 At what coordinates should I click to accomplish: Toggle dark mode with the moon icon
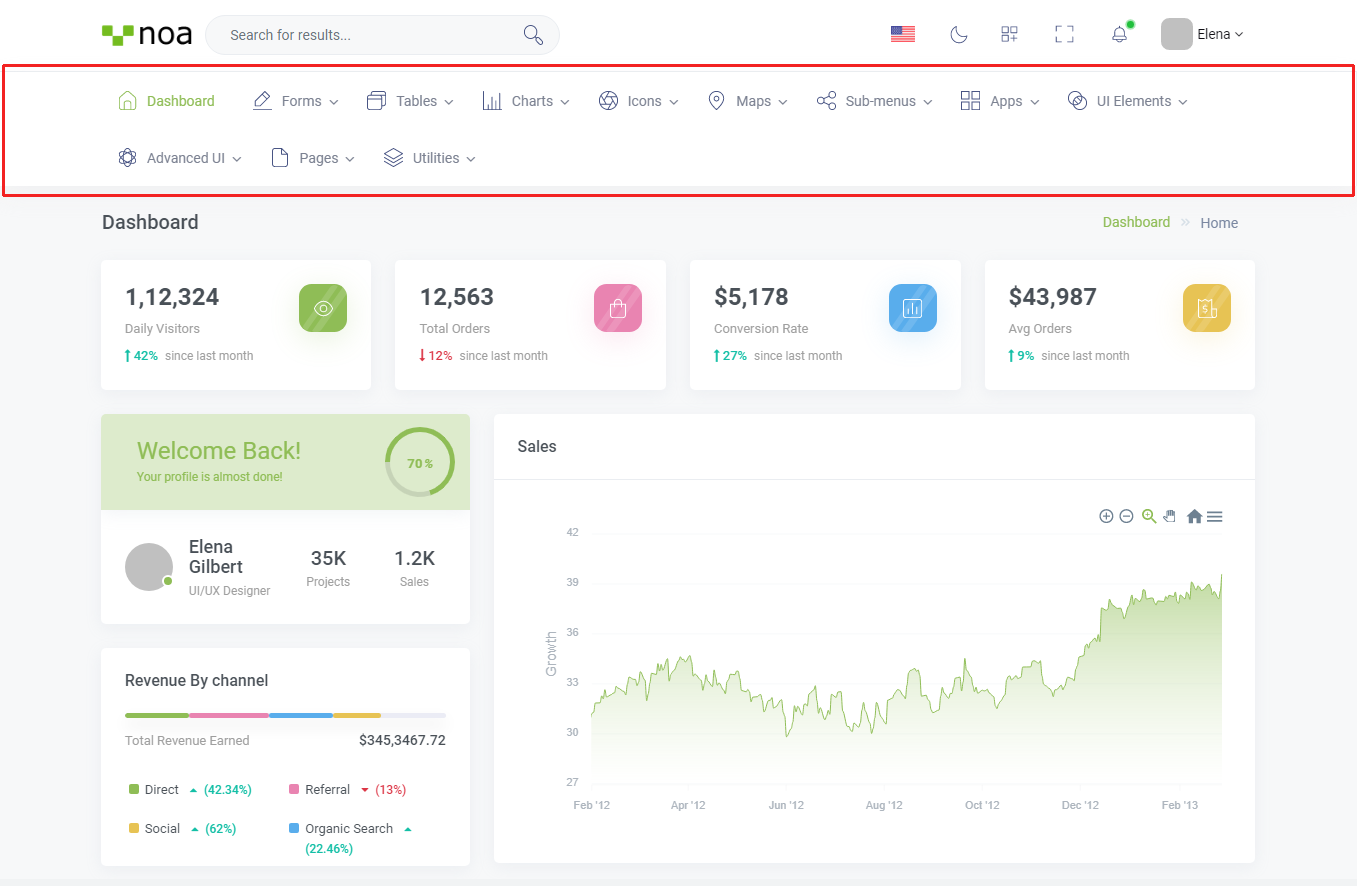[x=958, y=35]
